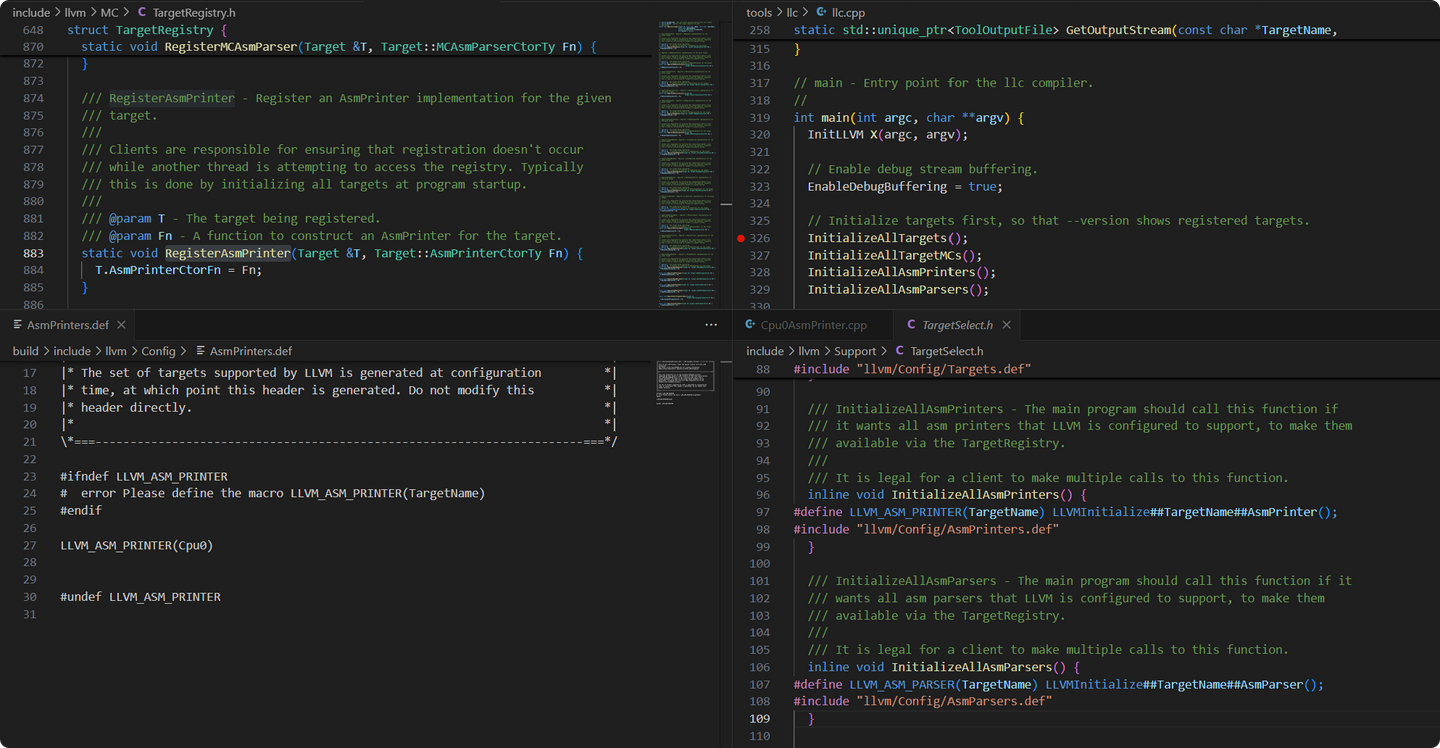Click the AsmPrinters.def tab file icon
Image resolution: width=1440 pixels, height=748 pixels.
pyautogui.click(x=16, y=325)
